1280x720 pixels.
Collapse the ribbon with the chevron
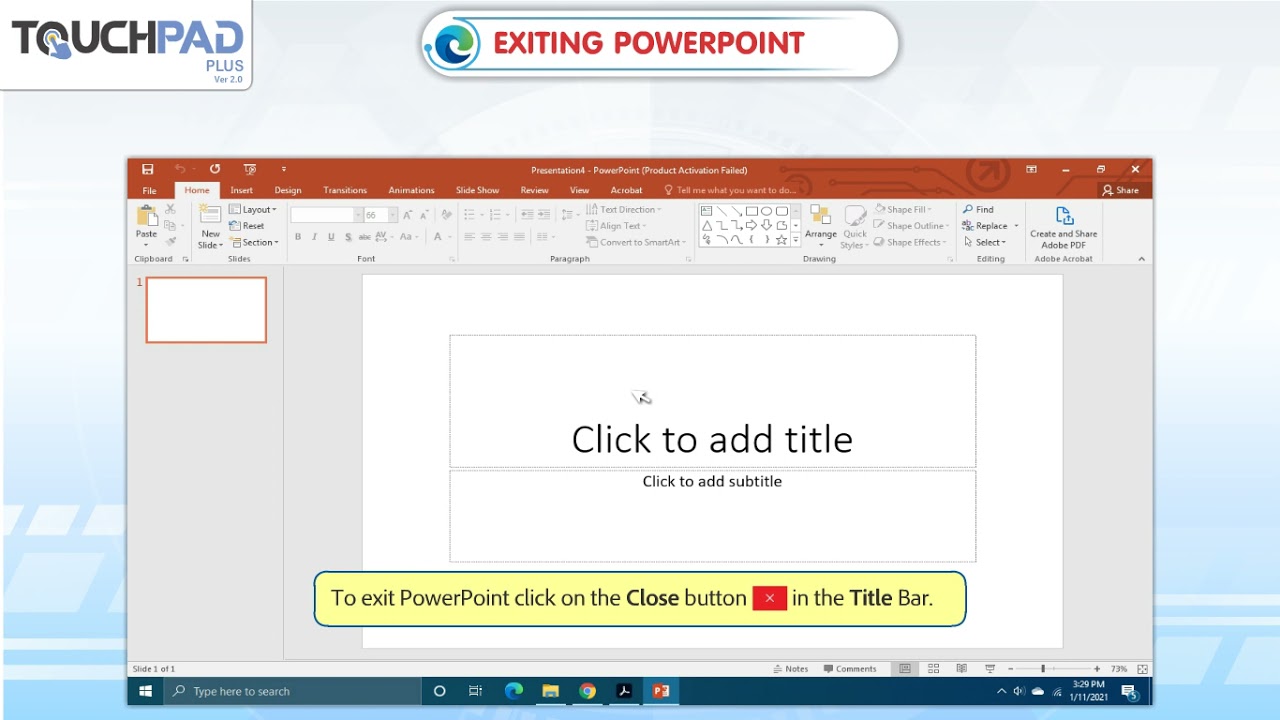click(1141, 259)
